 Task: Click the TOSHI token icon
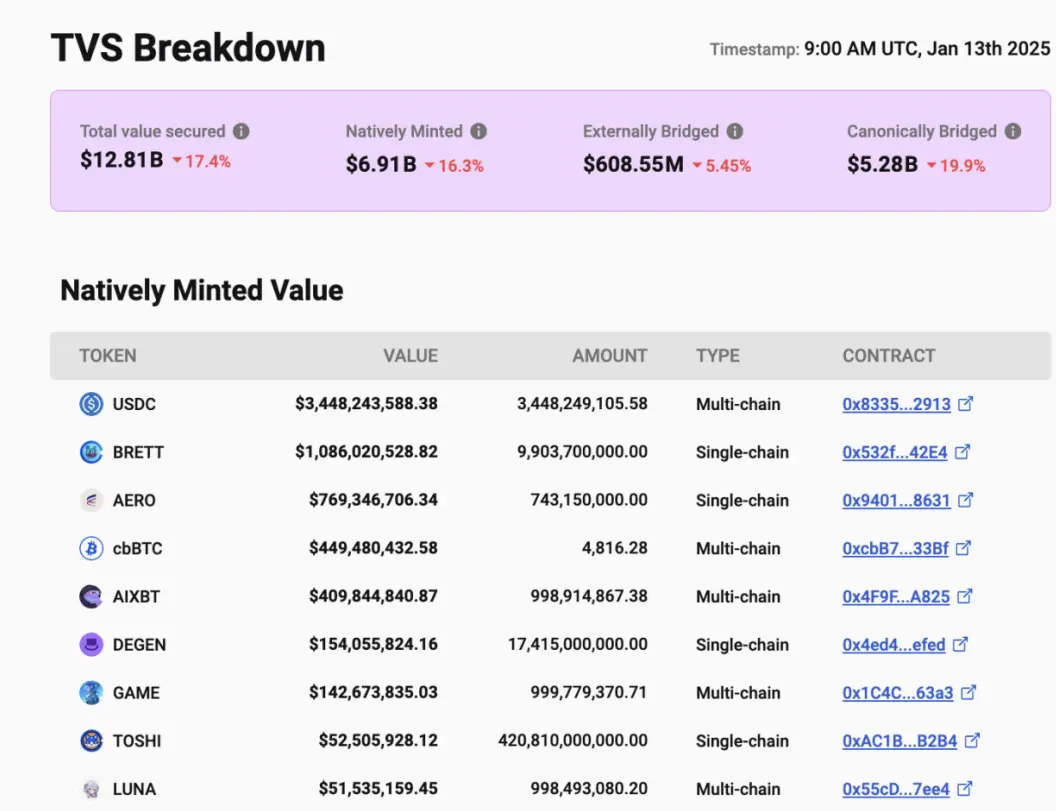click(x=91, y=741)
